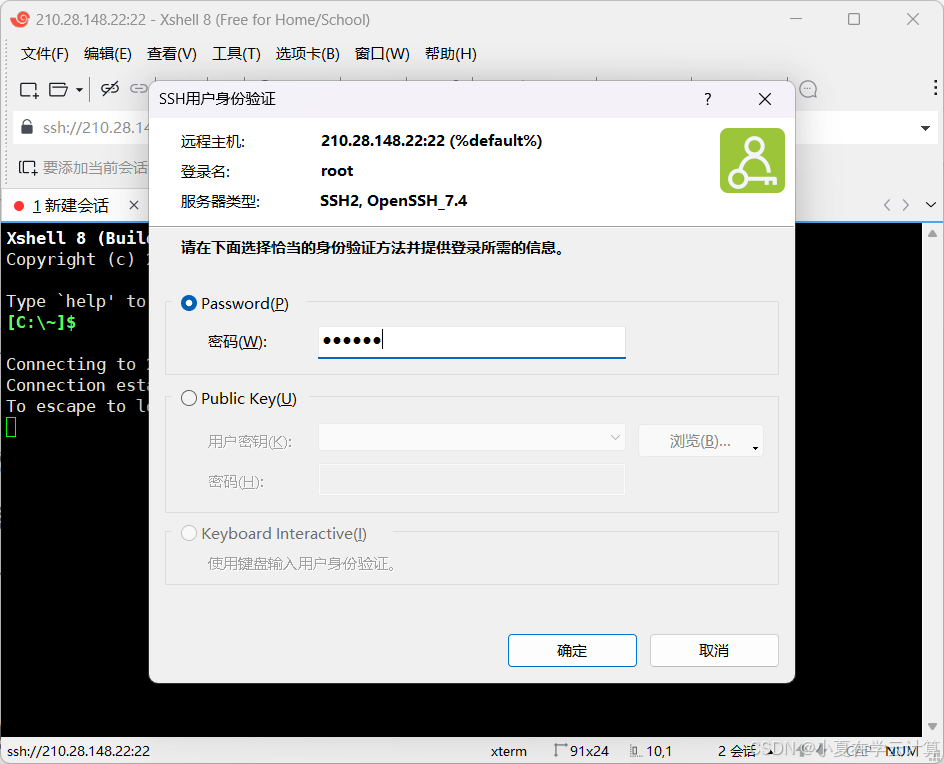Viewport: 944px width, 764px height.
Task: Click the NUM indicator in status bar
Action: pos(901,751)
